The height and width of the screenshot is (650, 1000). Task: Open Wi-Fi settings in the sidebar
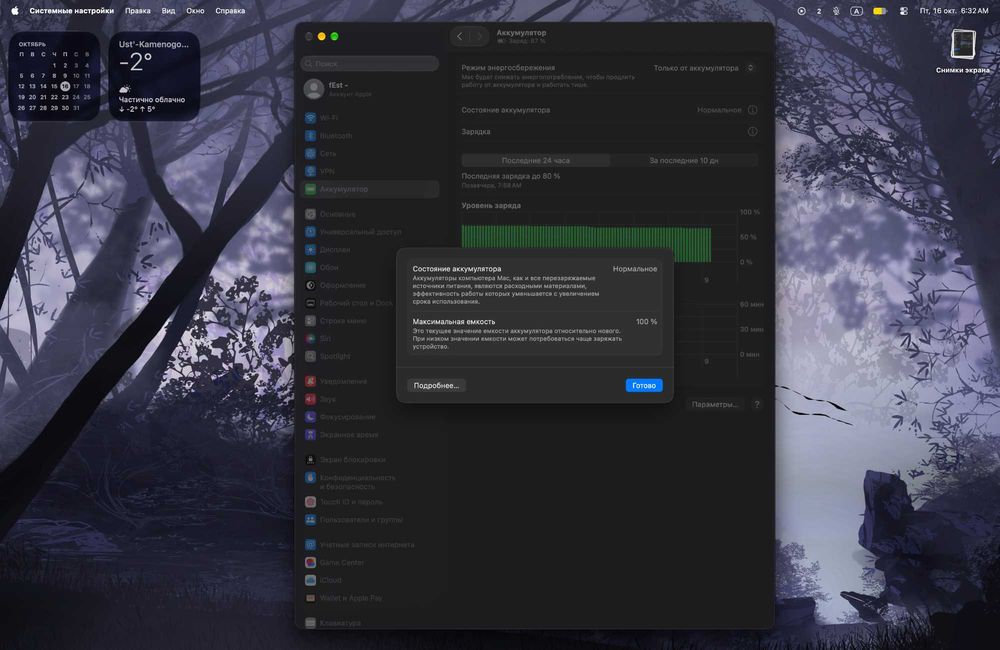tap(370, 118)
